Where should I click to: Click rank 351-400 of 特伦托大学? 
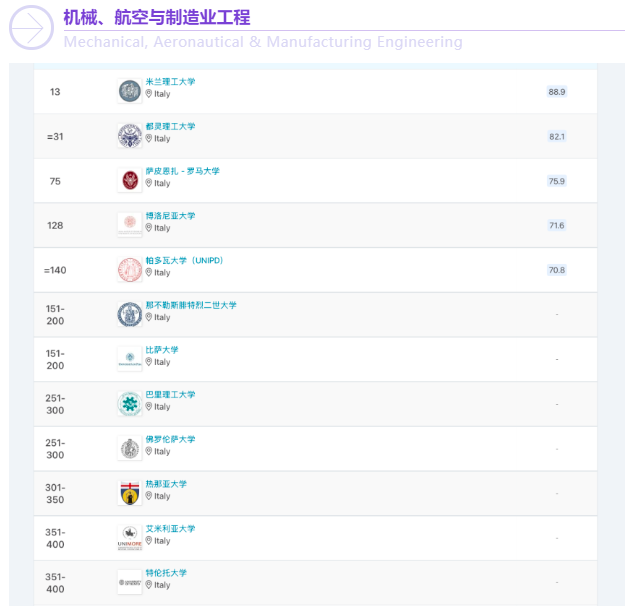(x=55, y=583)
